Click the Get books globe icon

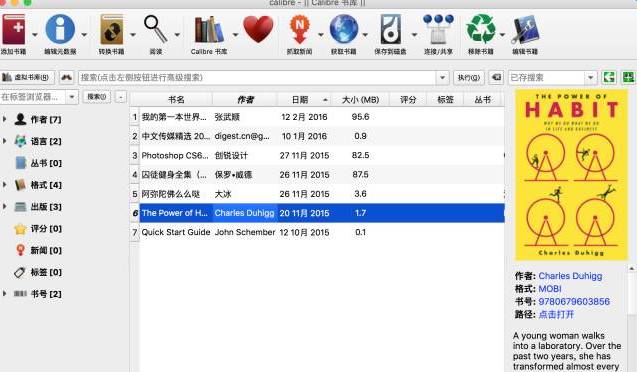point(344,29)
